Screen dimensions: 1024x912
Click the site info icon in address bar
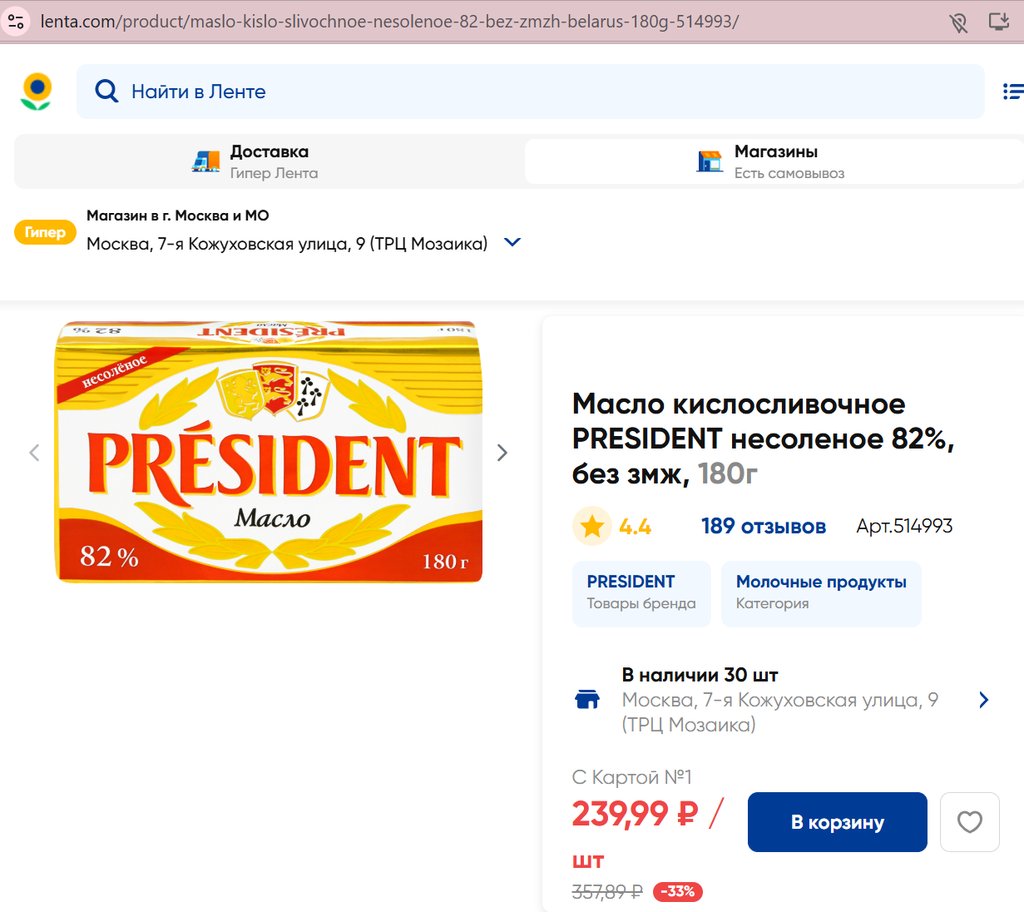coord(15,21)
